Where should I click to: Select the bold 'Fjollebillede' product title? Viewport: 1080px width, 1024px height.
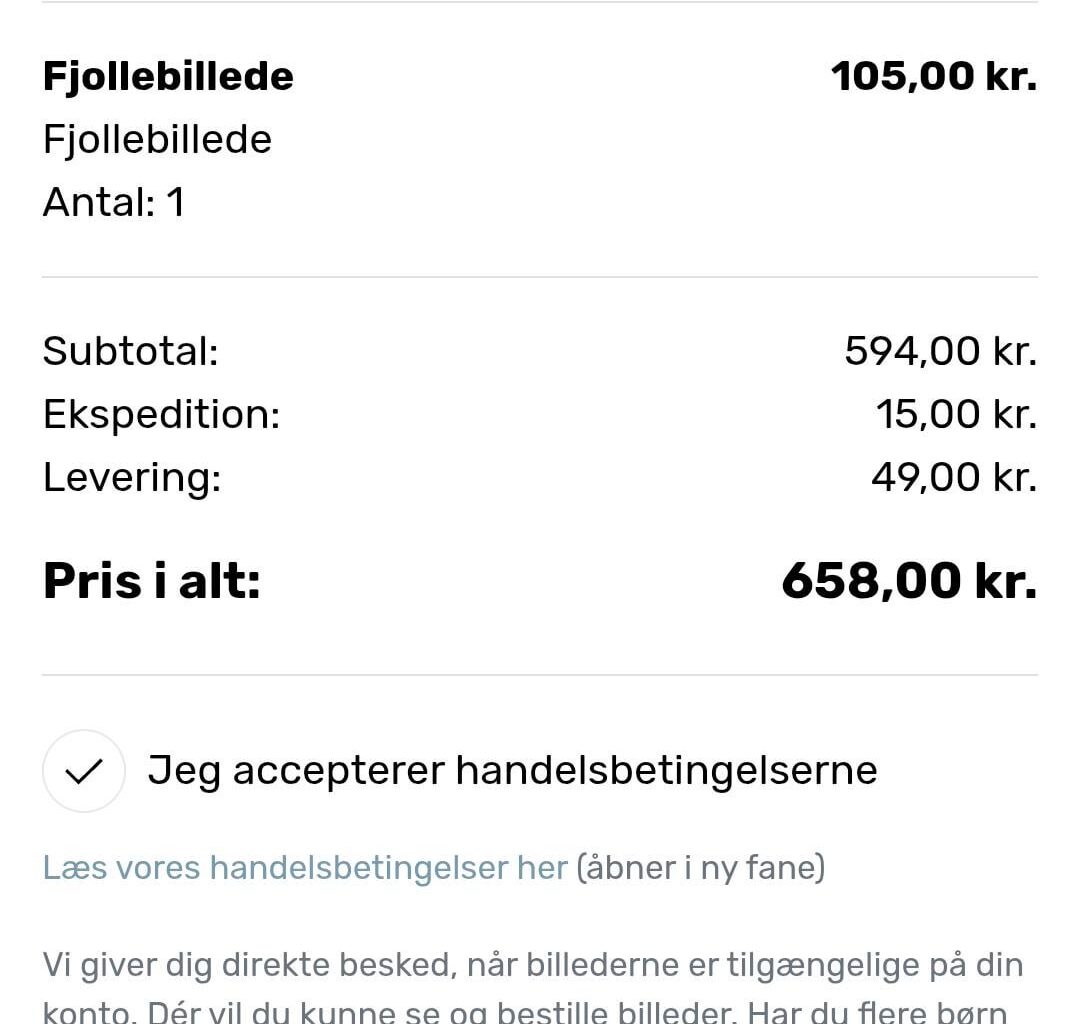(167, 75)
